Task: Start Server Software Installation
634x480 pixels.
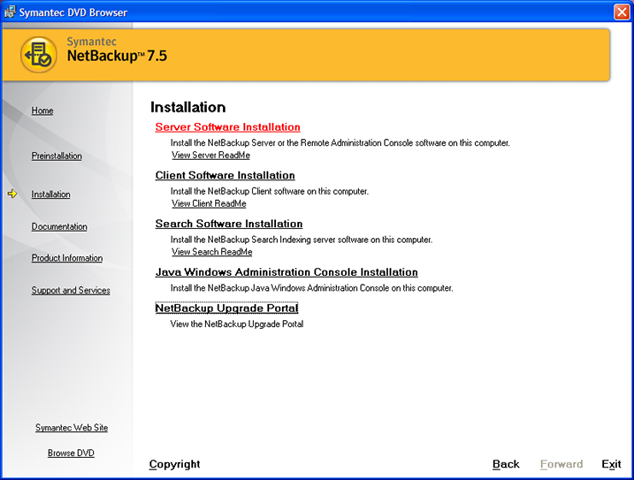Action: pyautogui.click(x=228, y=127)
